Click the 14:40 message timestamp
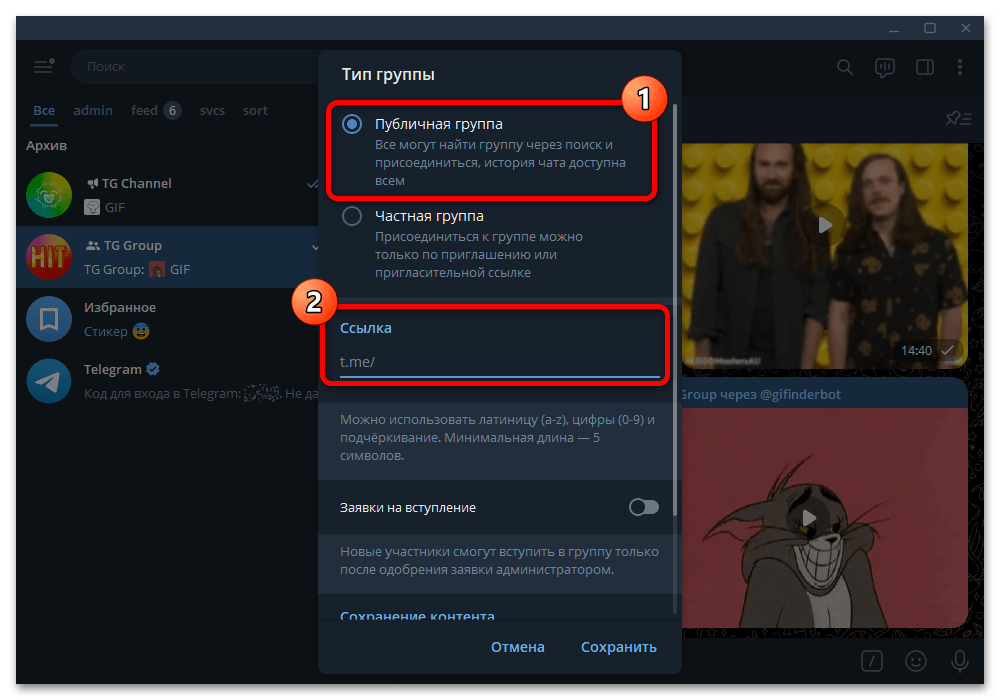 [x=916, y=351]
